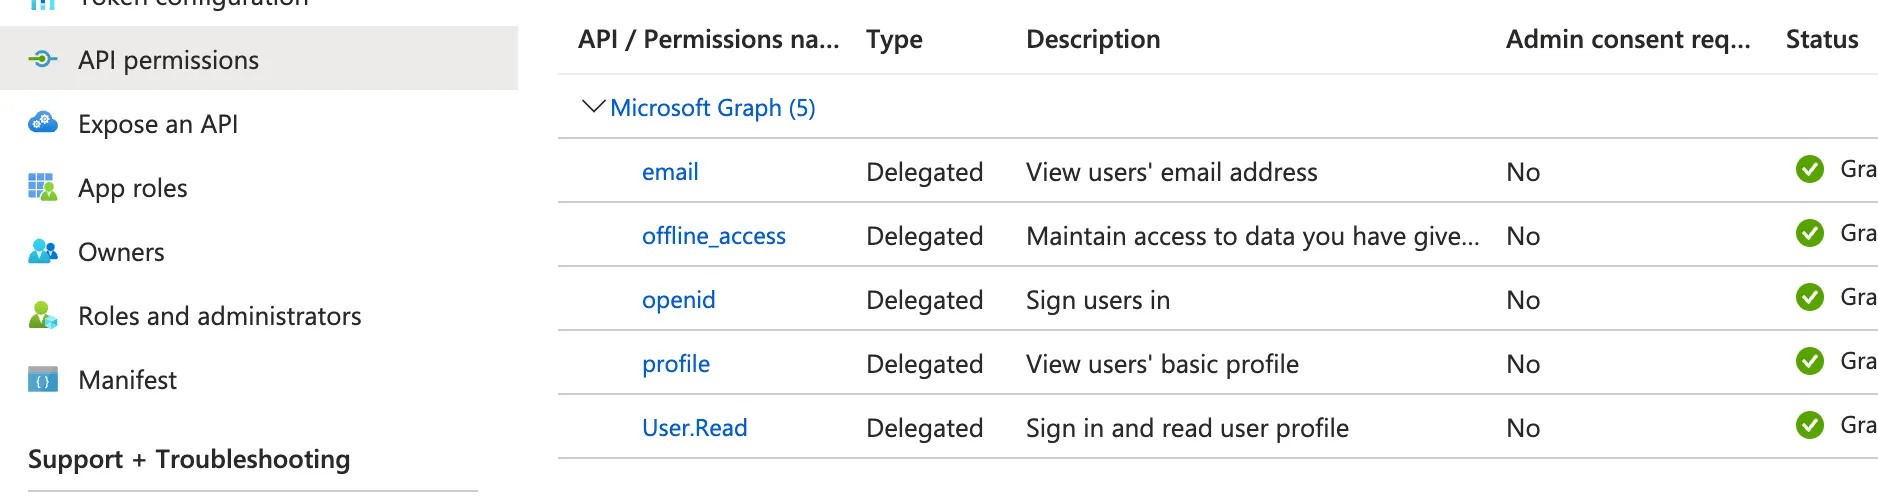Click the Roles and administrators icon
Screen dimensions: 1878x496
click(43, 315)
